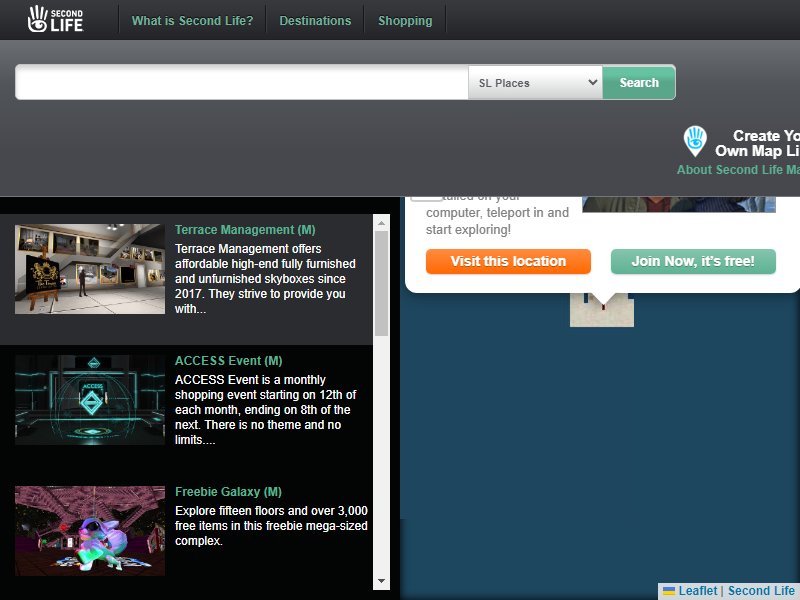This screenshot has height=600, width=800.
Task: Open the Freebie Galaxy thumbnail image
Action: (x=90, y=531)
